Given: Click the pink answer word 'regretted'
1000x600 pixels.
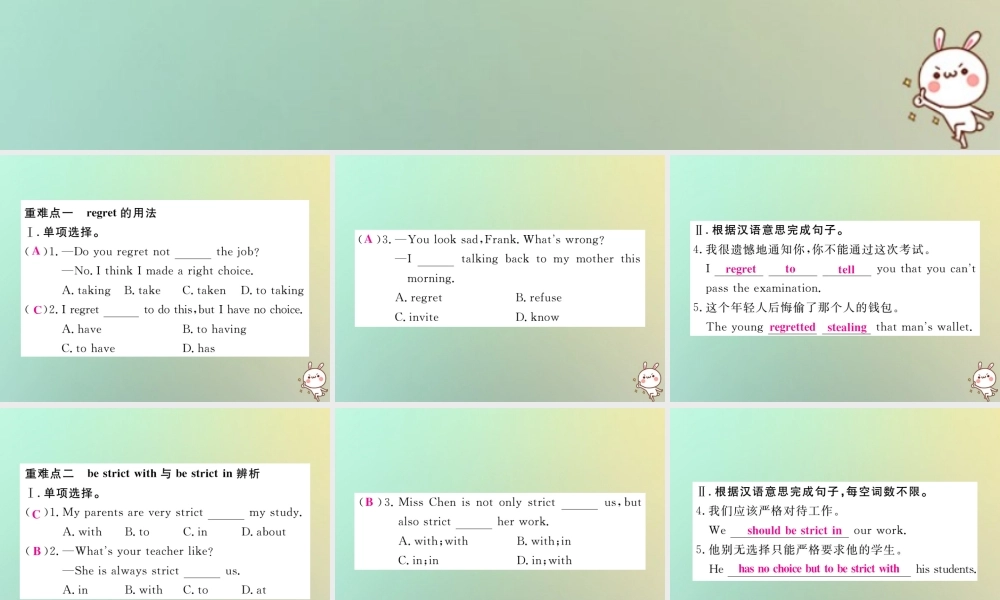Looking at the screenshot, I should click(x=792, y=327).
